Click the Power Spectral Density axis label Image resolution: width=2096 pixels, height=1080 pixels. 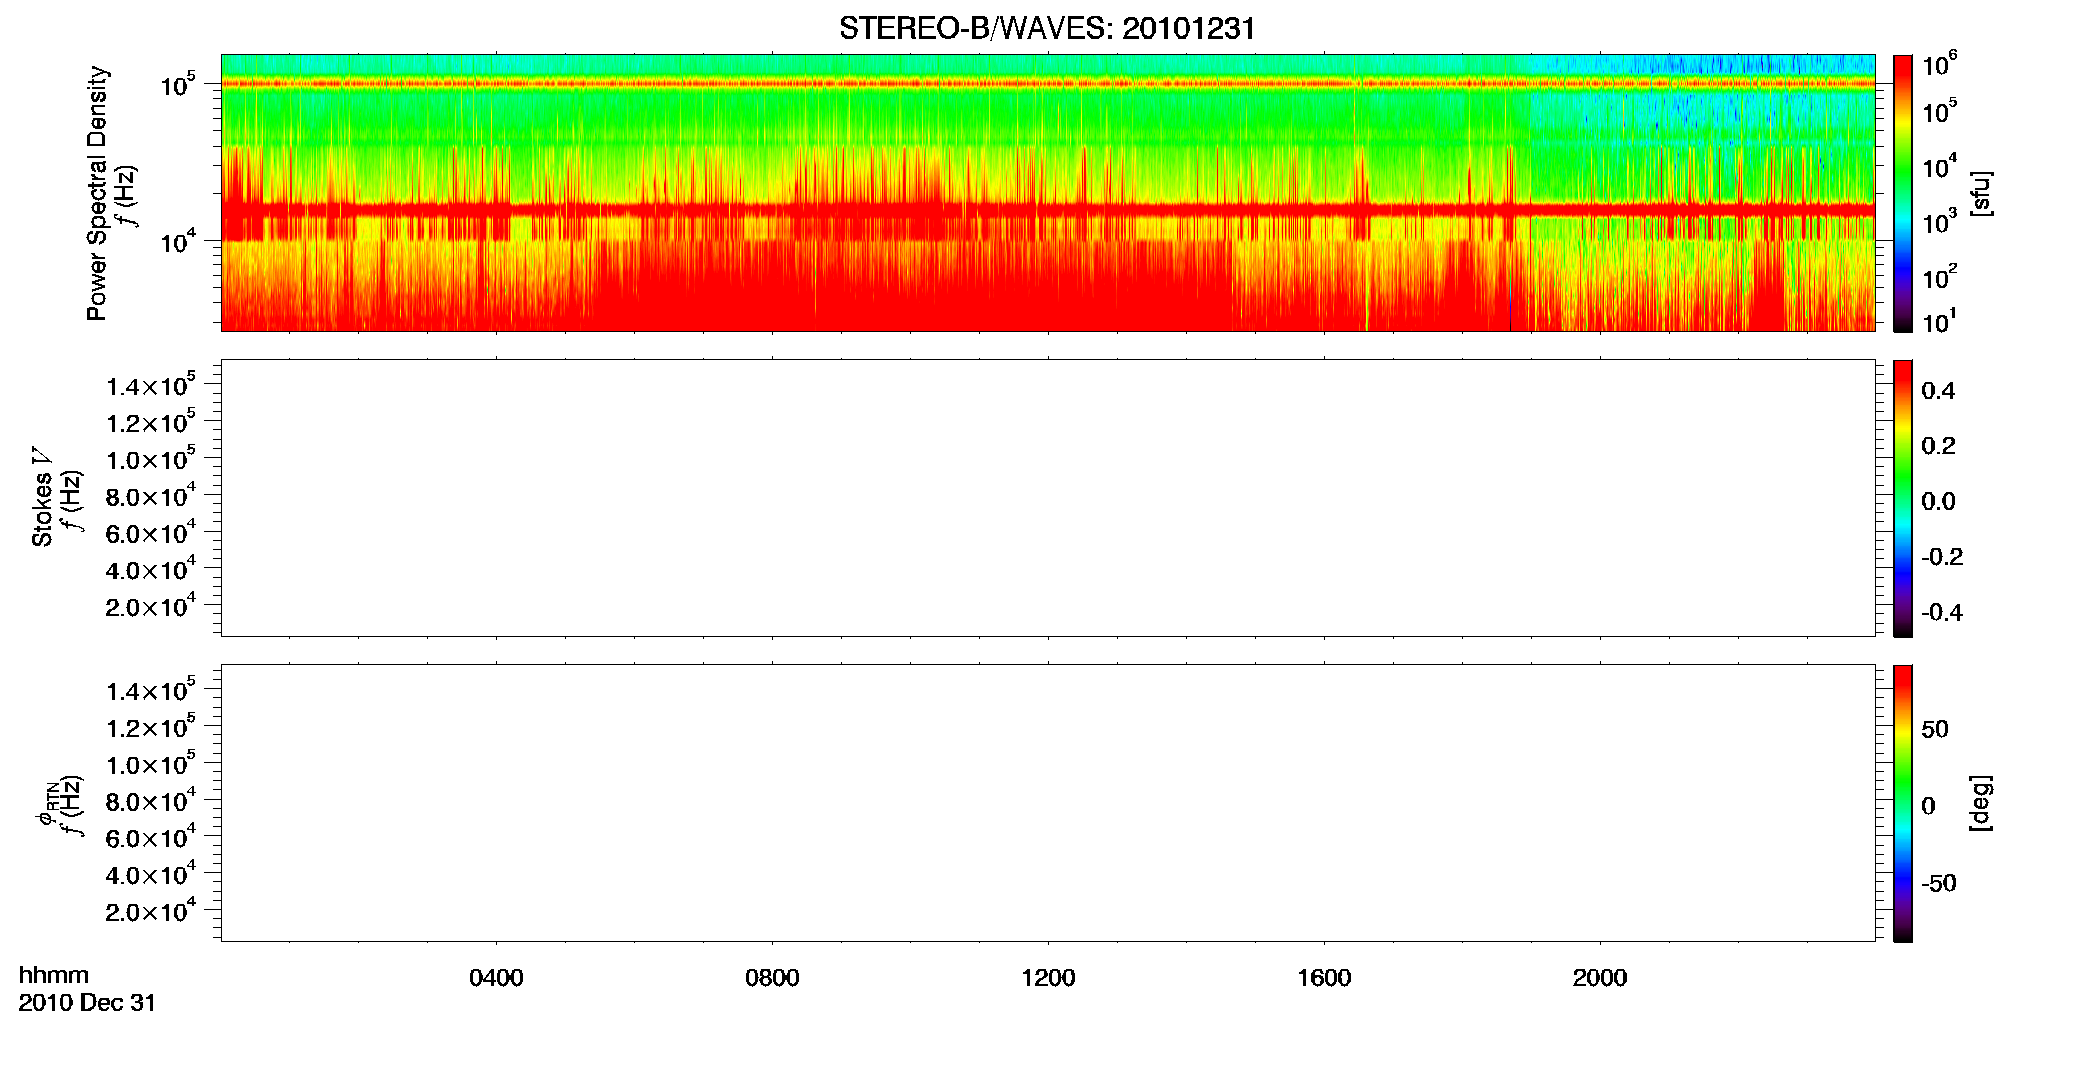pyautogui.click(x=97, y=193)
